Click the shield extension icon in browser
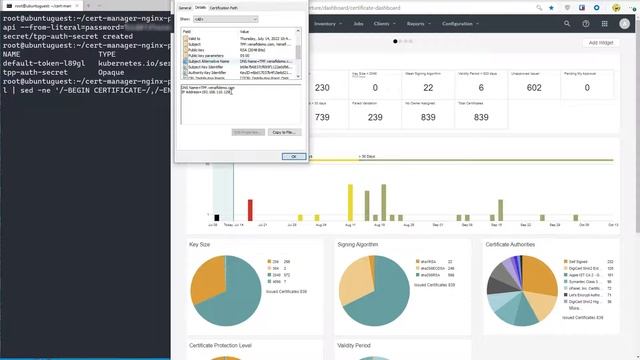 pos(567,8)
